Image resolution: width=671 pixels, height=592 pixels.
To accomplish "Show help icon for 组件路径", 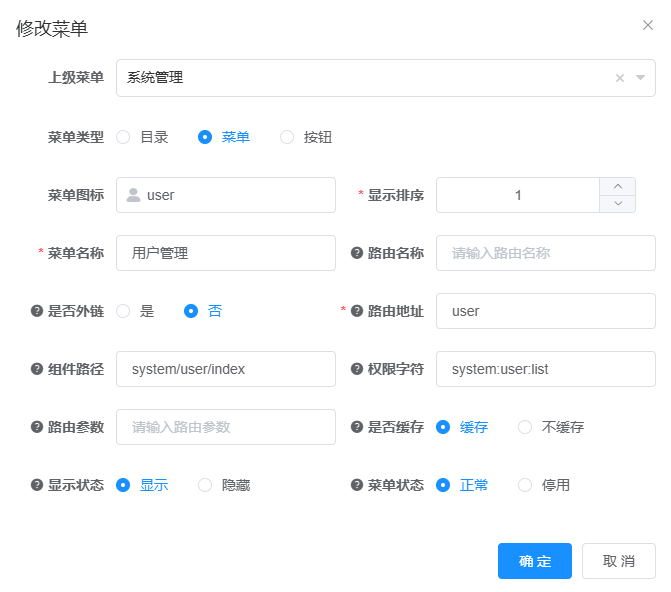I will click(x=37, y=369).
